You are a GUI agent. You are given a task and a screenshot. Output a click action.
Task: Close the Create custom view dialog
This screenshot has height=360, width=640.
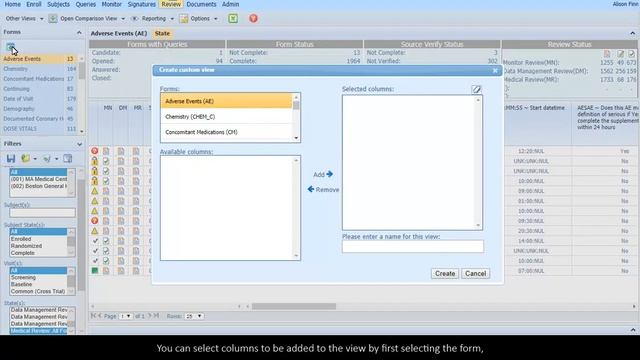[495, 70]
